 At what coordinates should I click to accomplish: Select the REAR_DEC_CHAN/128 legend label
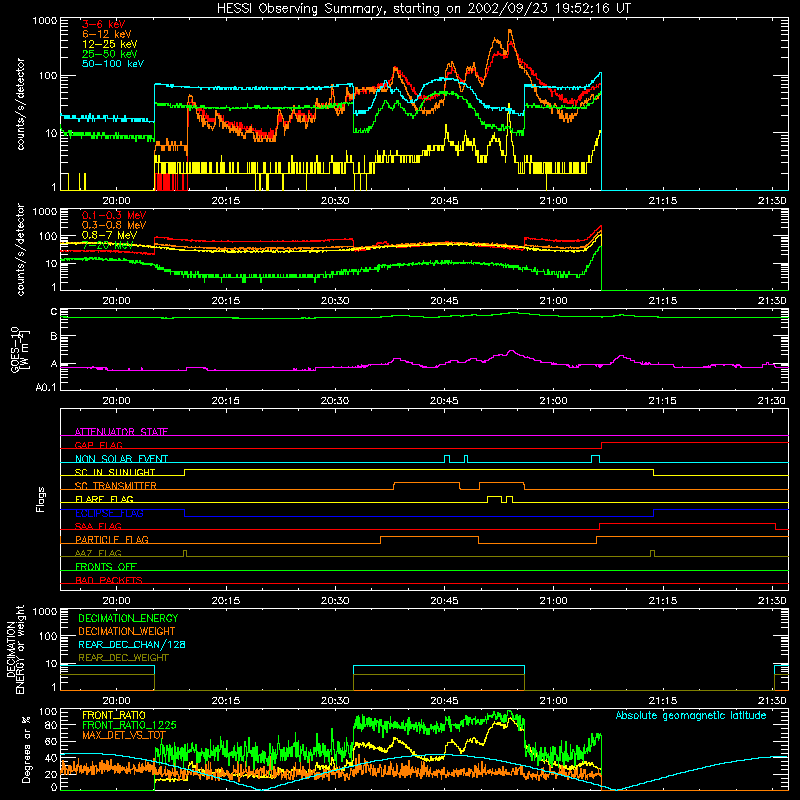[132, 644]
